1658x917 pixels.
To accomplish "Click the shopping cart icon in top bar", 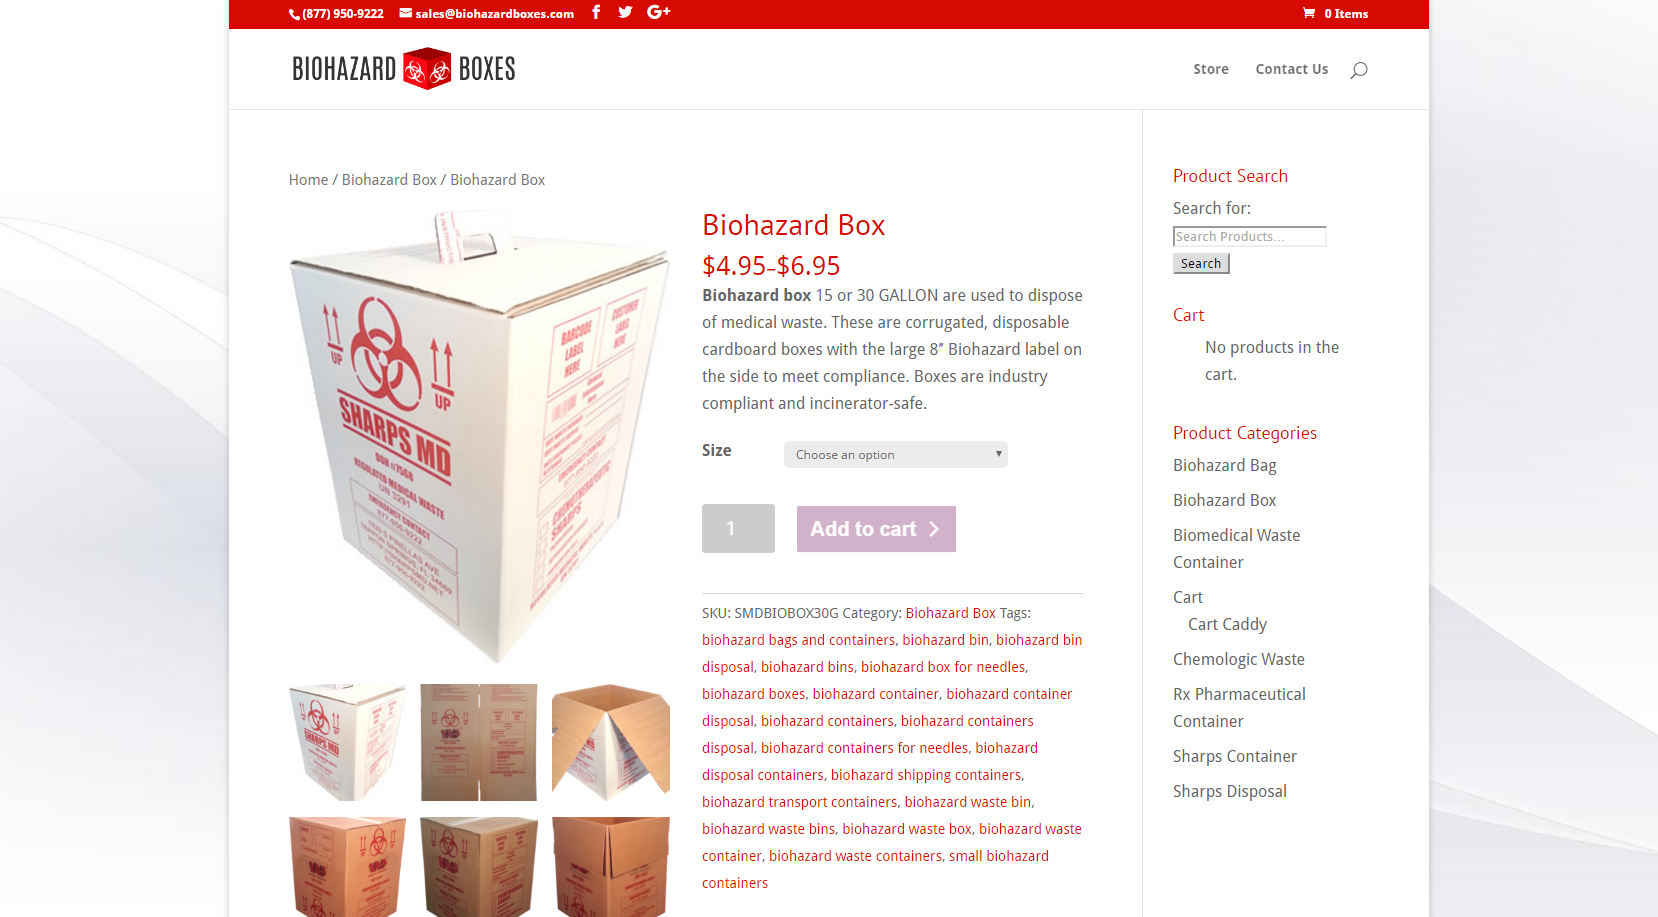I will pyautogui.click(x=1309, y=13).
